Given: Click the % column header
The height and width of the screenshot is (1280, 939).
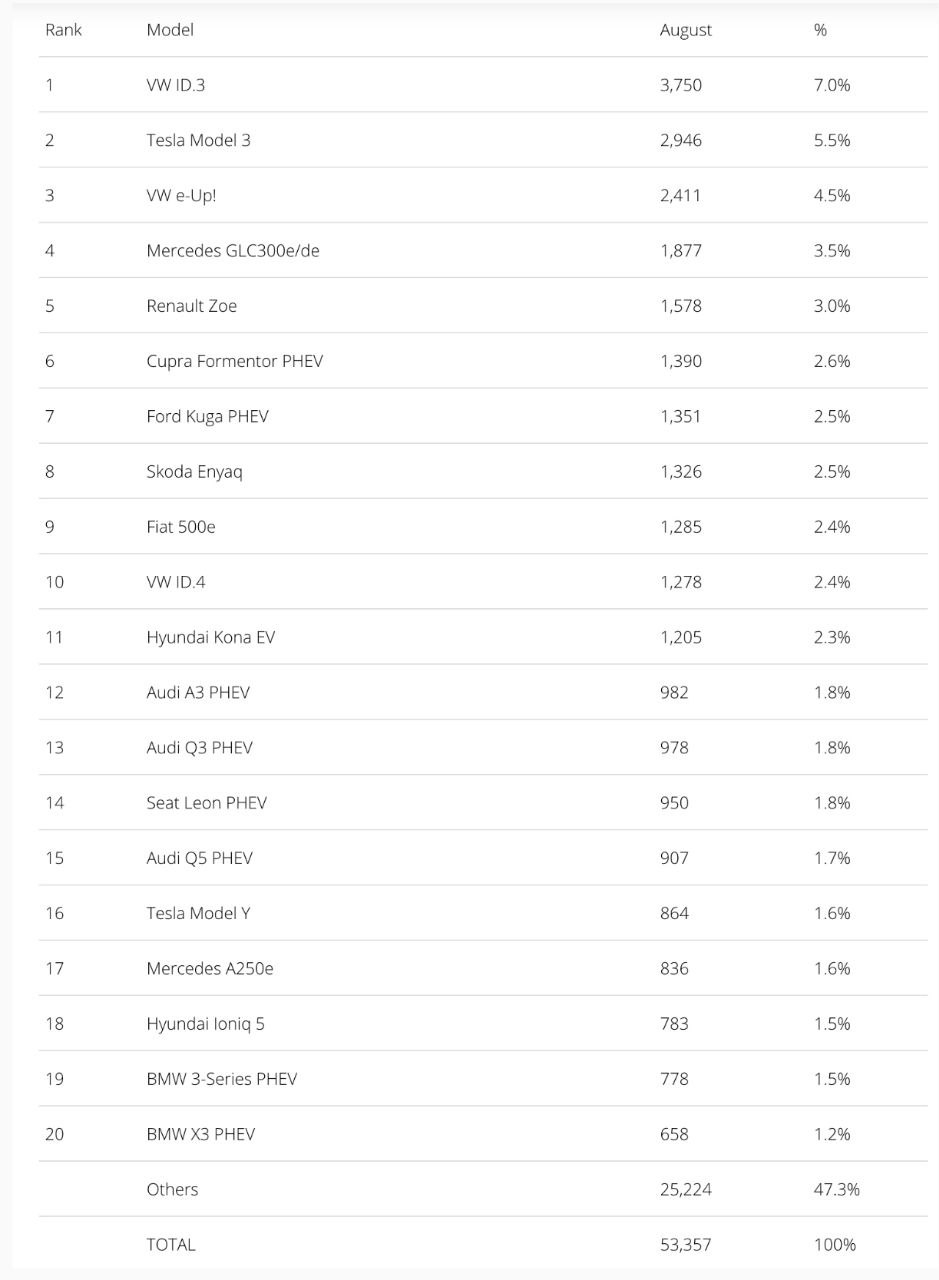Looking at the screenshot, I should [x=820, y=30].
